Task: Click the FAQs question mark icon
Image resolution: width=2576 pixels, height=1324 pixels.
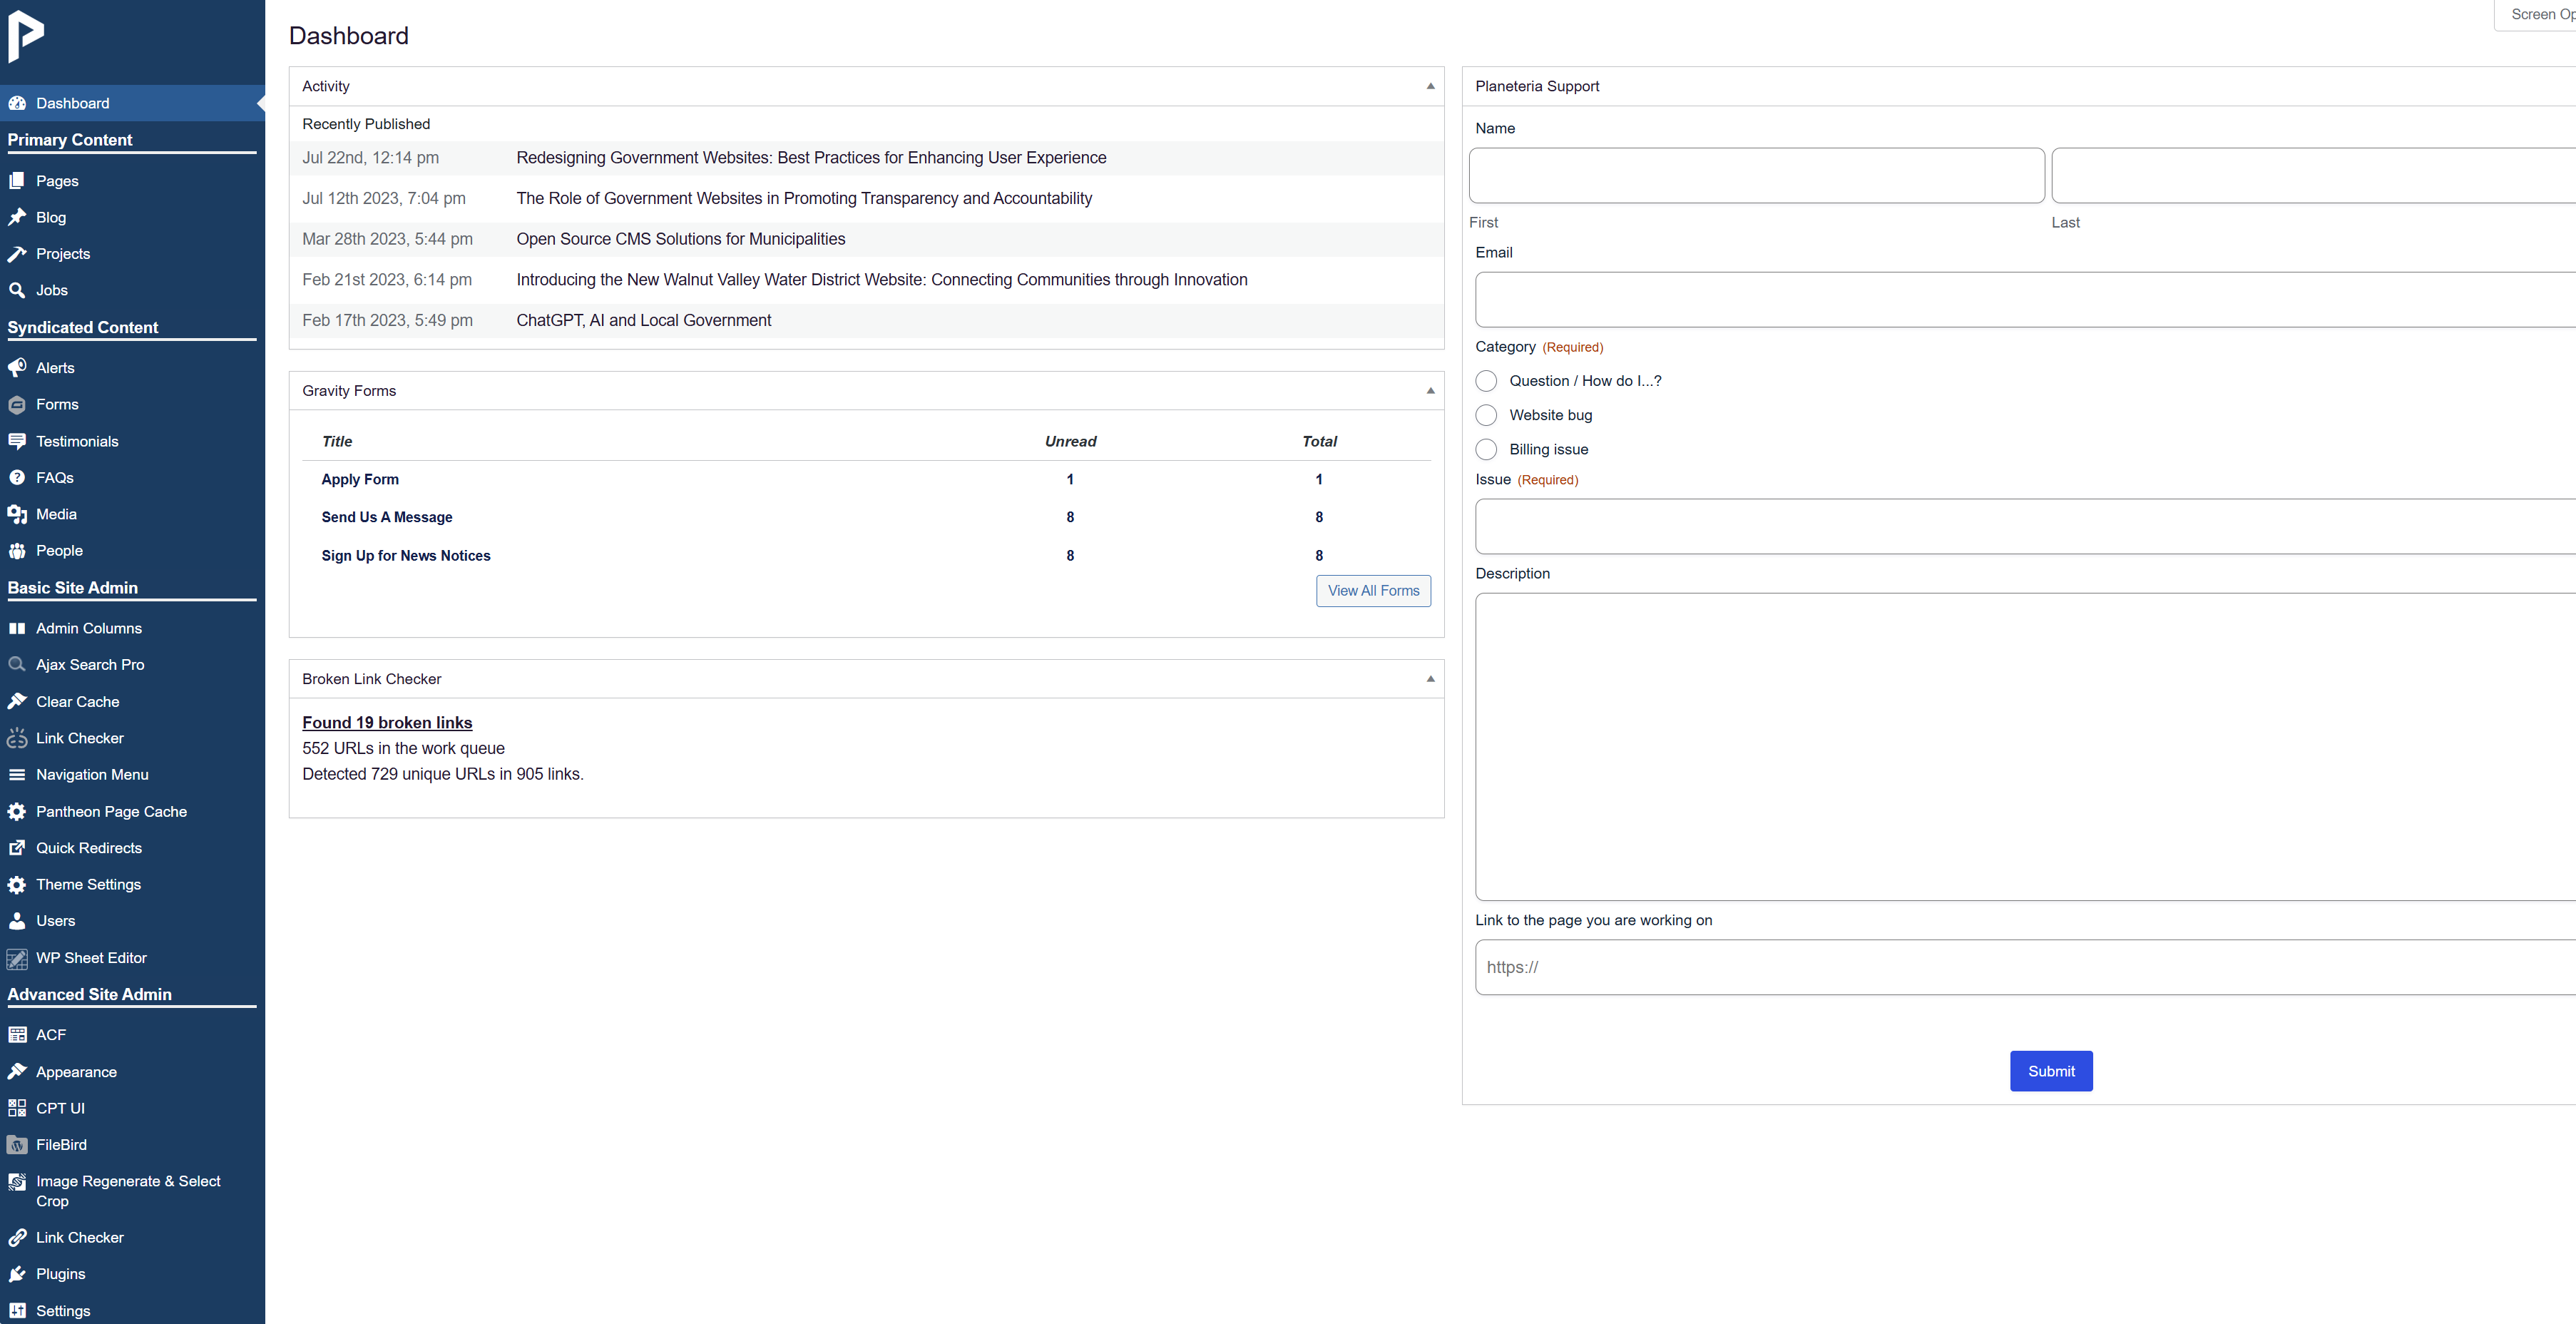Action: click(x=17, y=478)
